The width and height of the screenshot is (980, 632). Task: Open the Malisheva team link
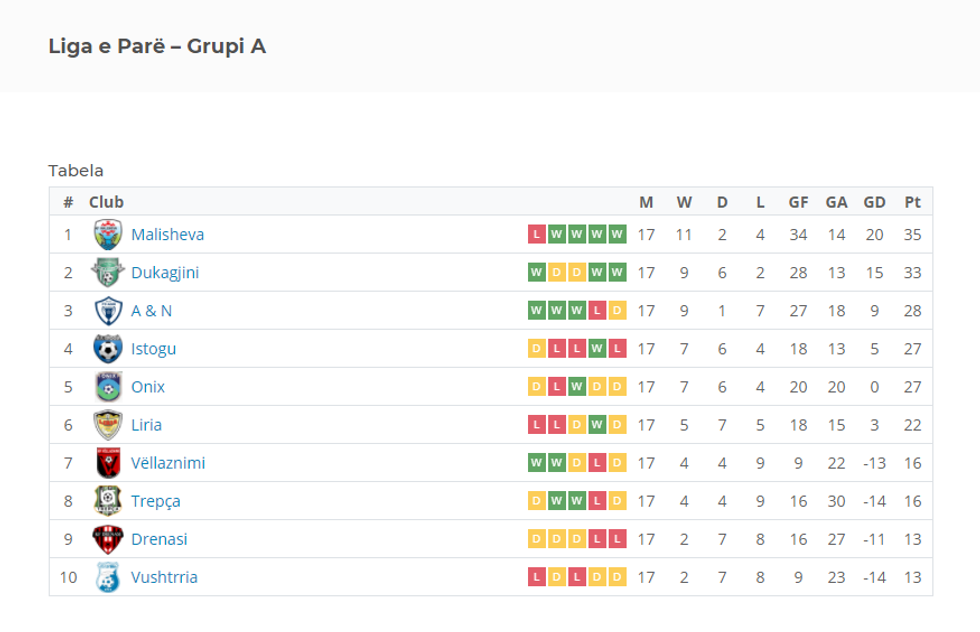(x=167, y=234)
